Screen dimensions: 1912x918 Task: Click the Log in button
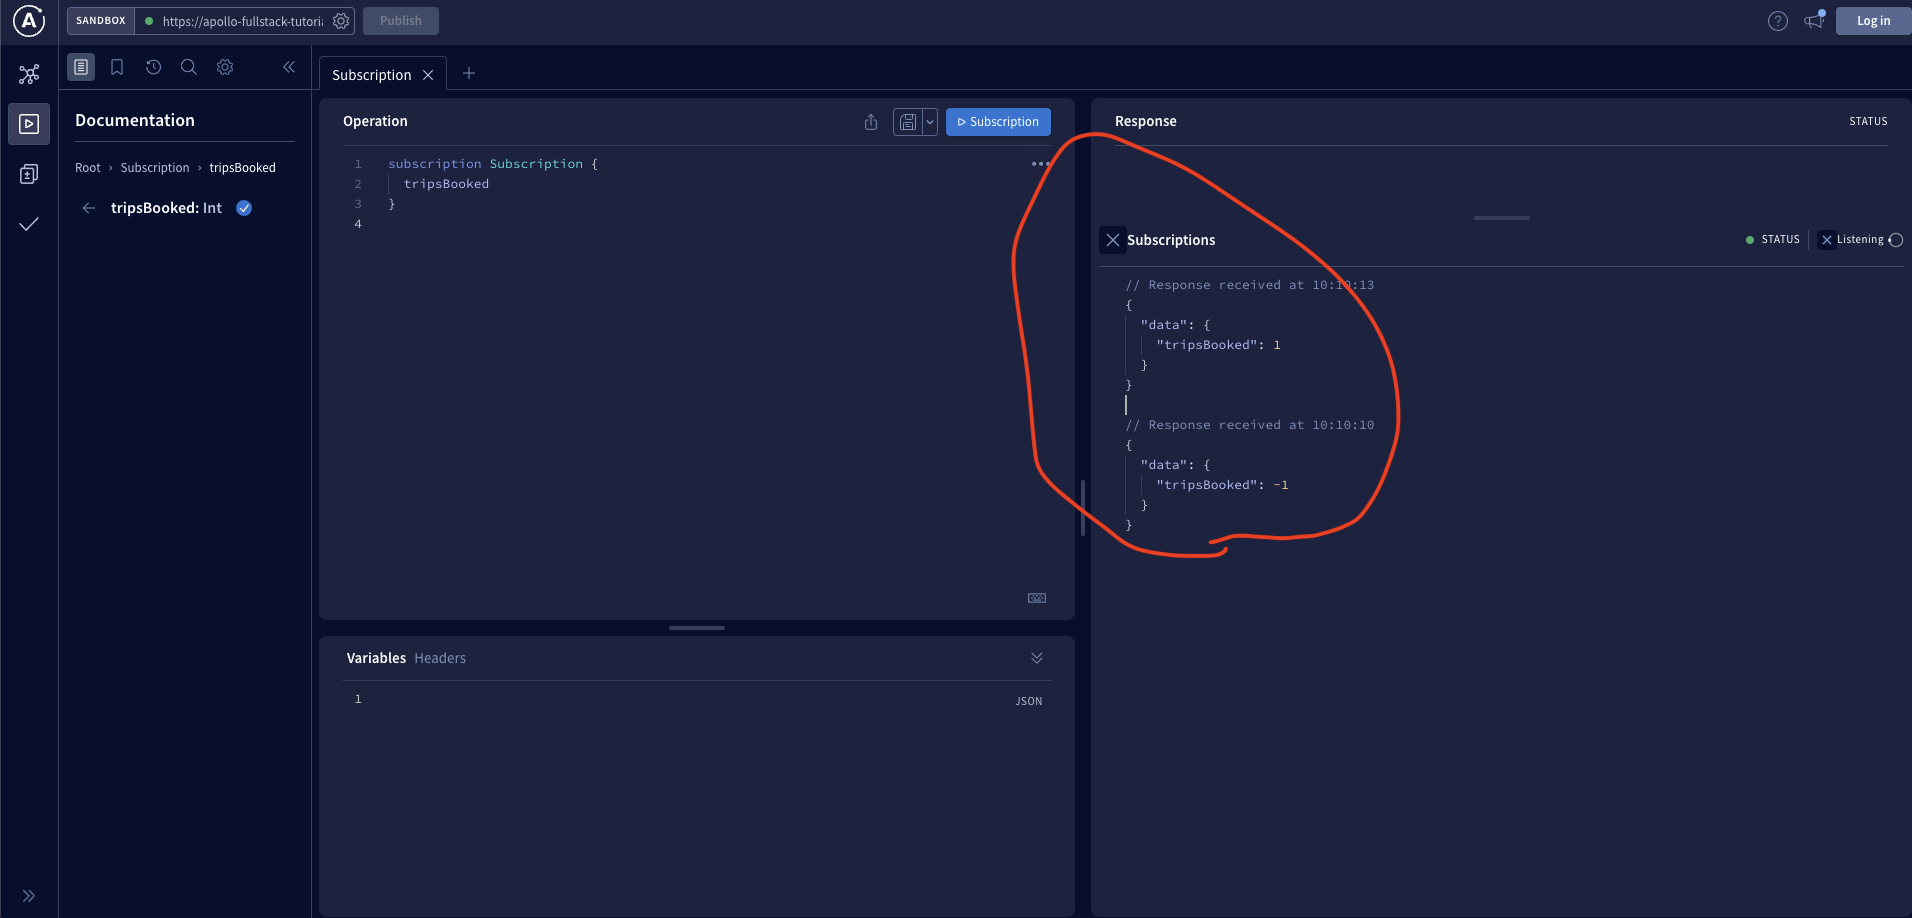coord(1873,21)
